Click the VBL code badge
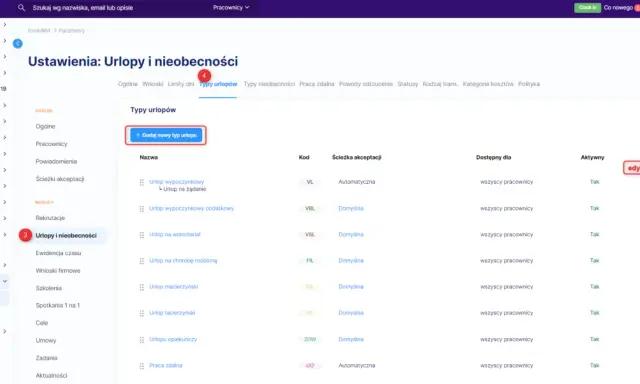Screen dimensions: 640x384 [x=310, y=208]
